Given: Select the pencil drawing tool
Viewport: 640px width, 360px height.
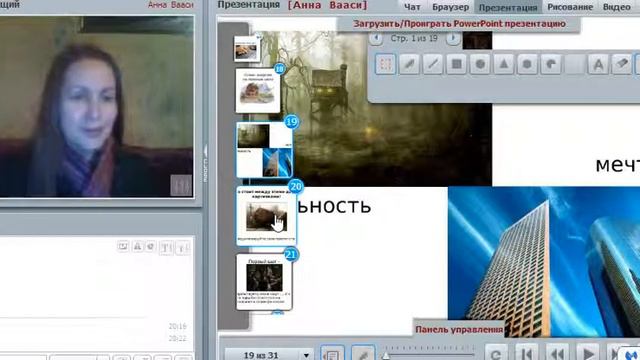Looking at the screenshot, I should click(x=409, y=64).
